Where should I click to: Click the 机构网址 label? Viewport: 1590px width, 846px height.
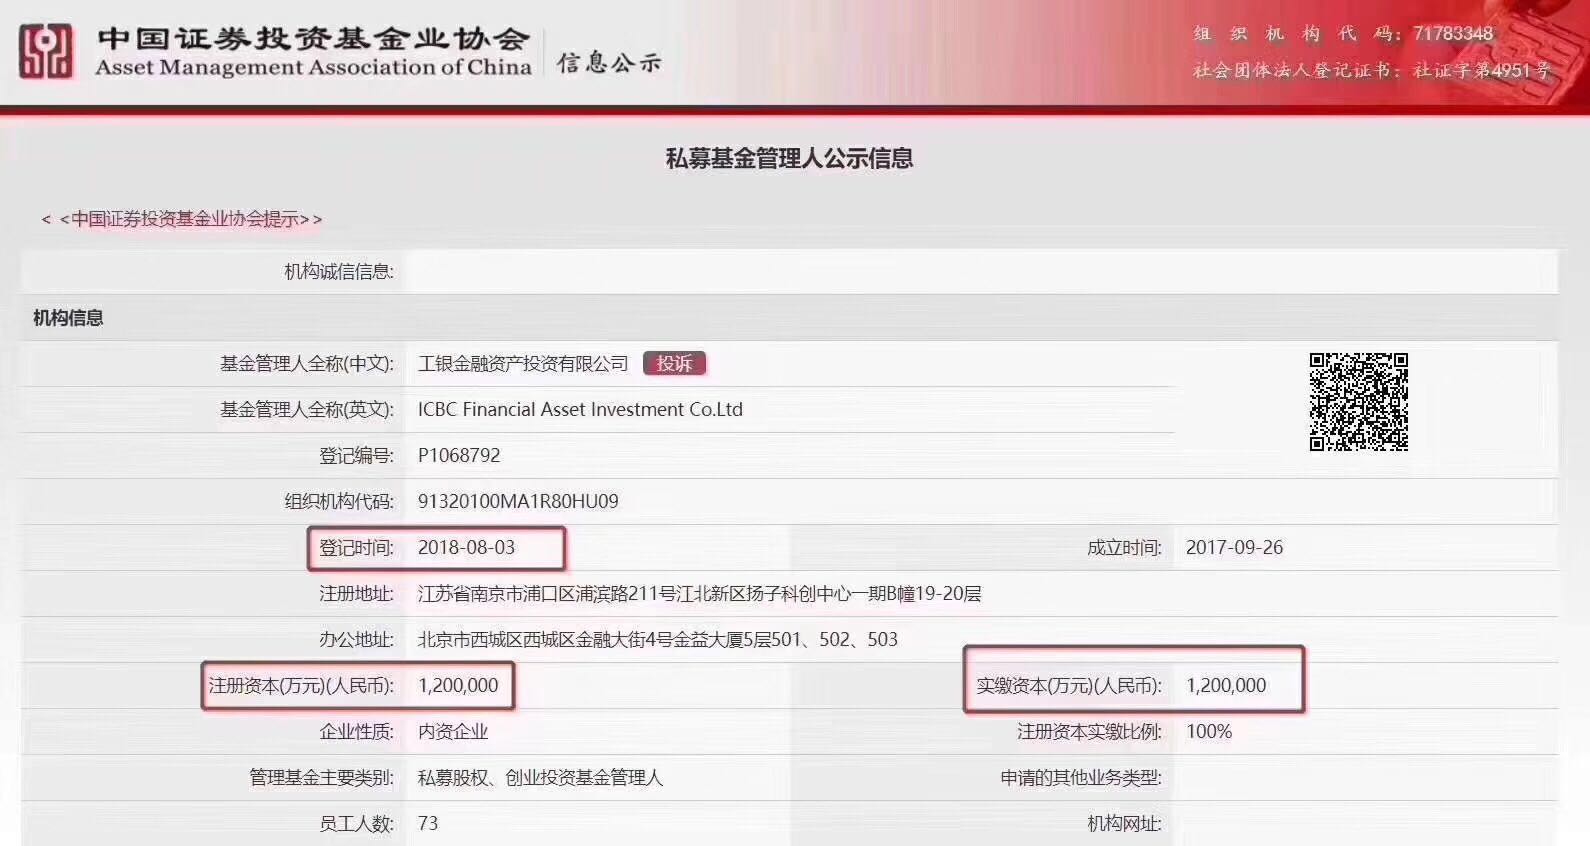pyautogui.click(x=1125, y=823)
